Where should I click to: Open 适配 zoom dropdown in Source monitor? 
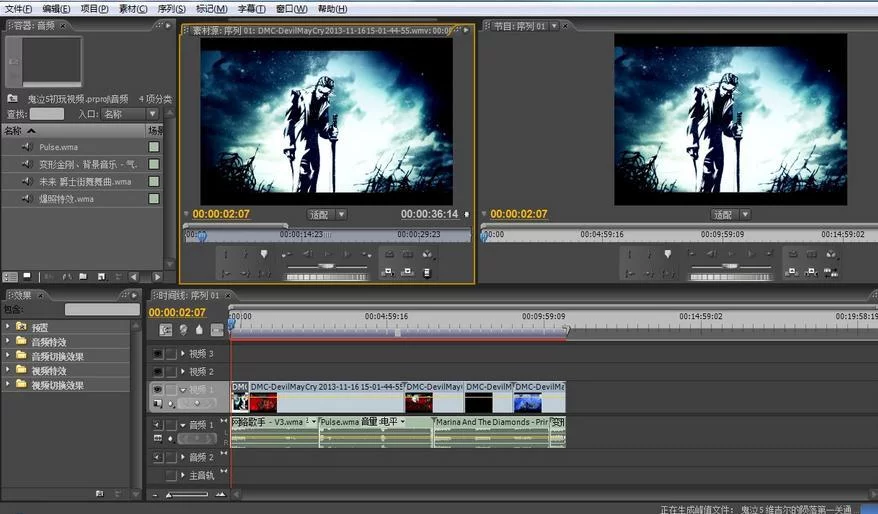click(328, 214)
